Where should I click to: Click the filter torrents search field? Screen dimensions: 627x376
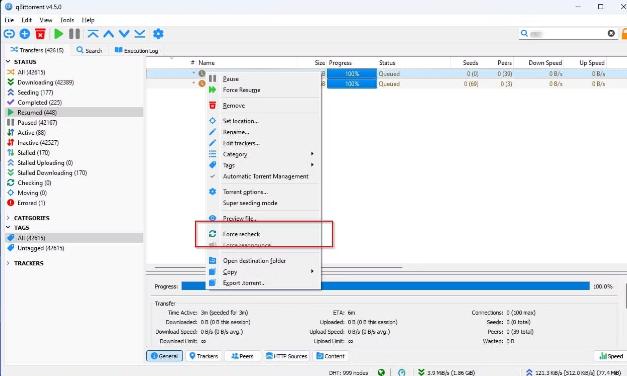pos(568,34)
